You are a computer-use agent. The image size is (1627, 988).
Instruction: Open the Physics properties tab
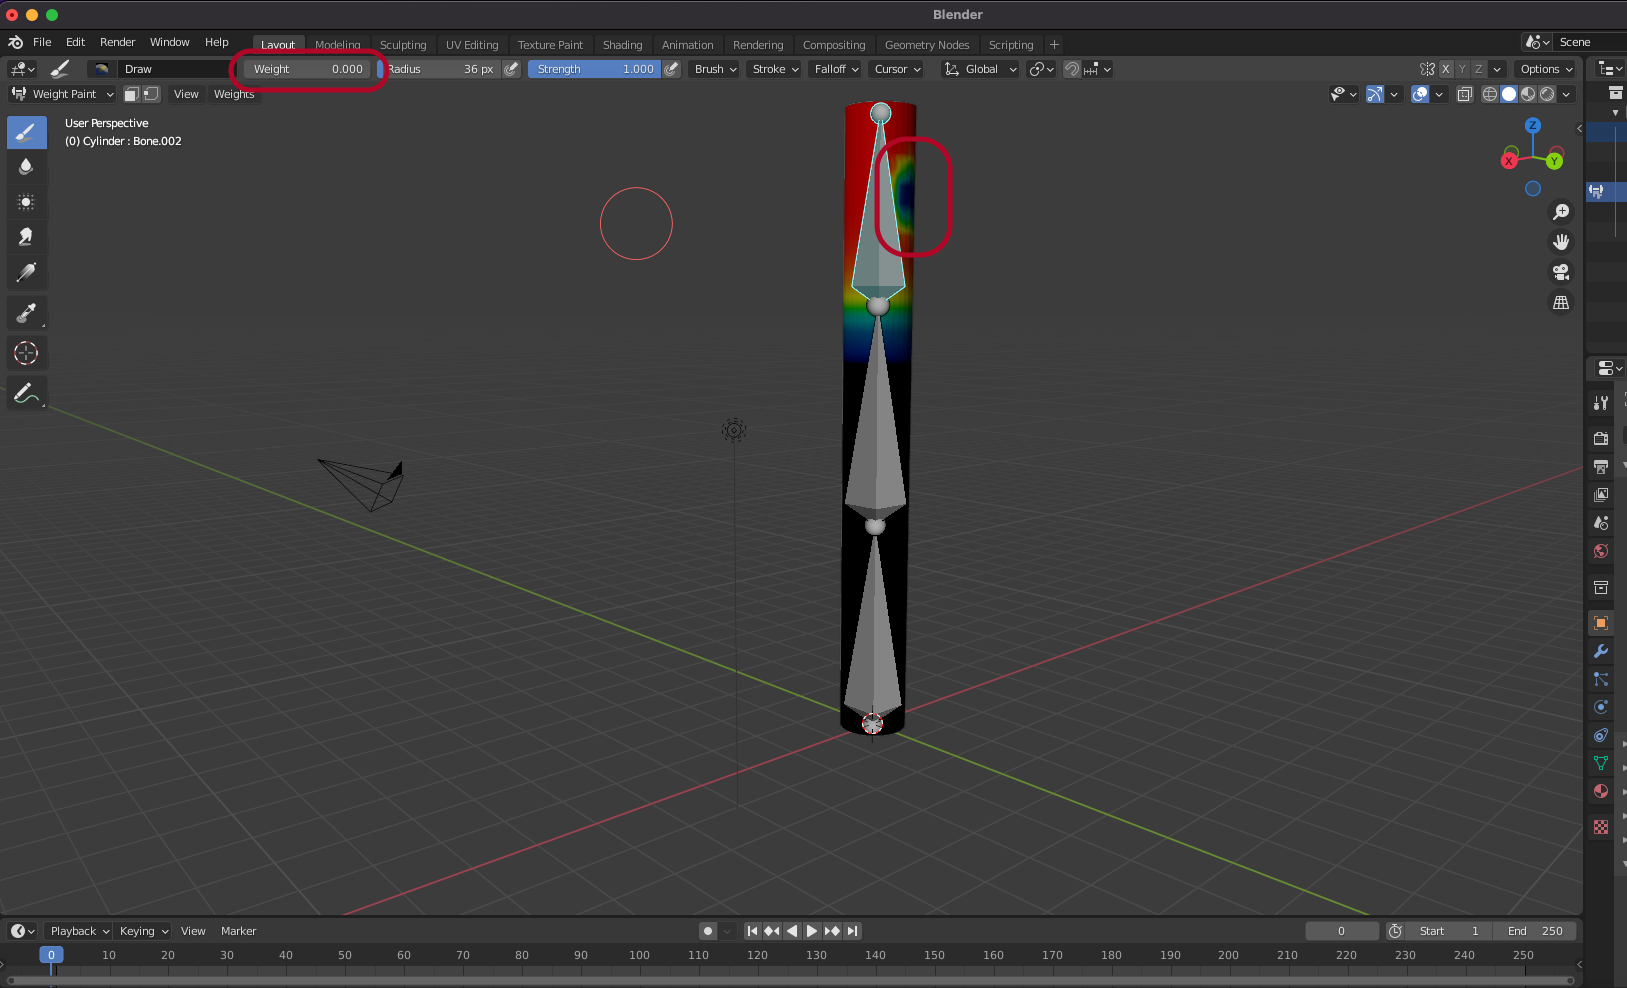tap(1601, 707)
